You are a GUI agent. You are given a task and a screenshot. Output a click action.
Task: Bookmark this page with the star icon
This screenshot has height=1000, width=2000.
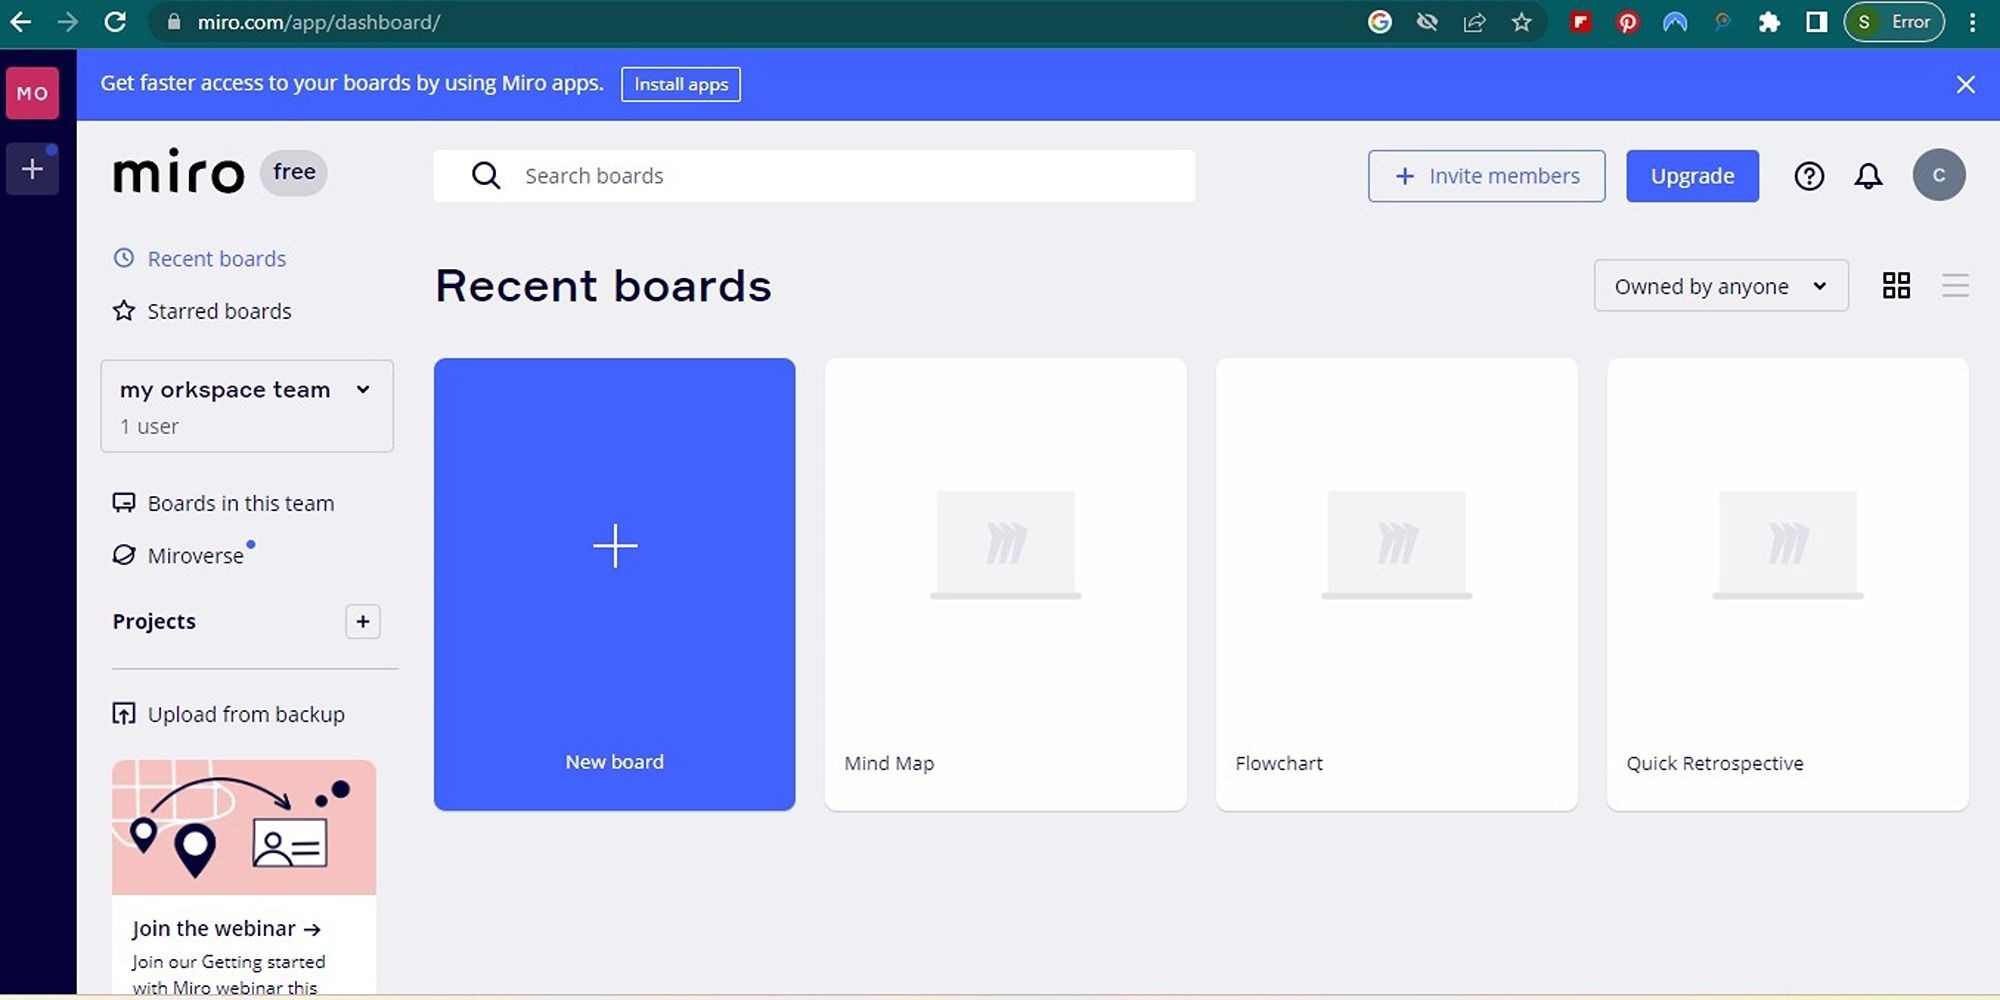pos(1522,22)
